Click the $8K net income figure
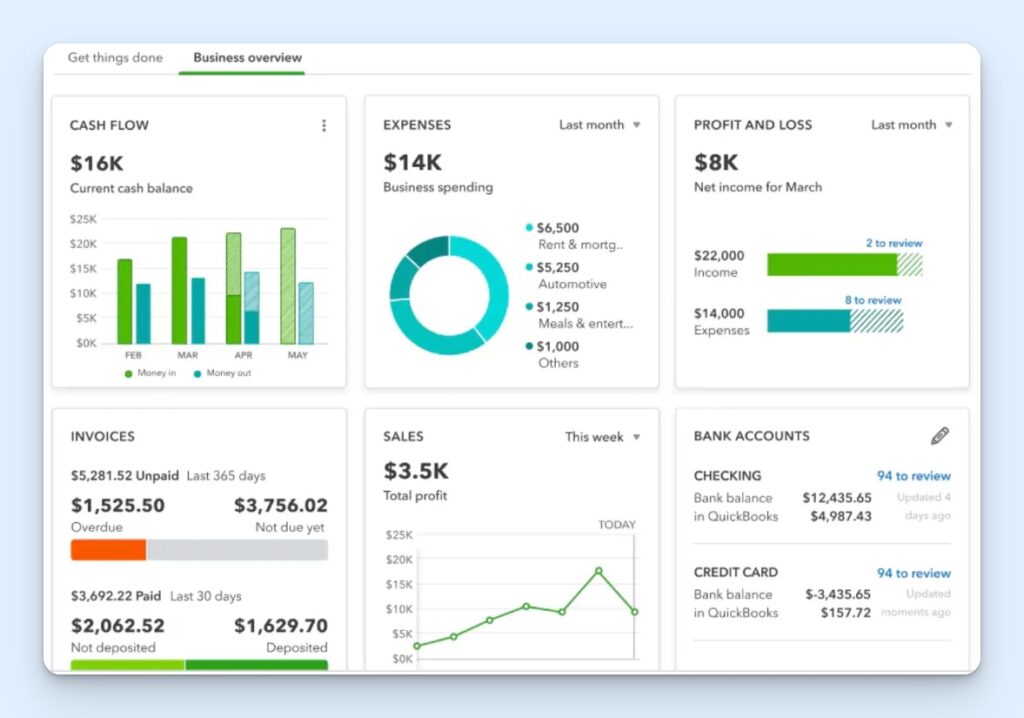Image resolution: width=1024 pixels, height=718 pixels. (x=716, y=162)
